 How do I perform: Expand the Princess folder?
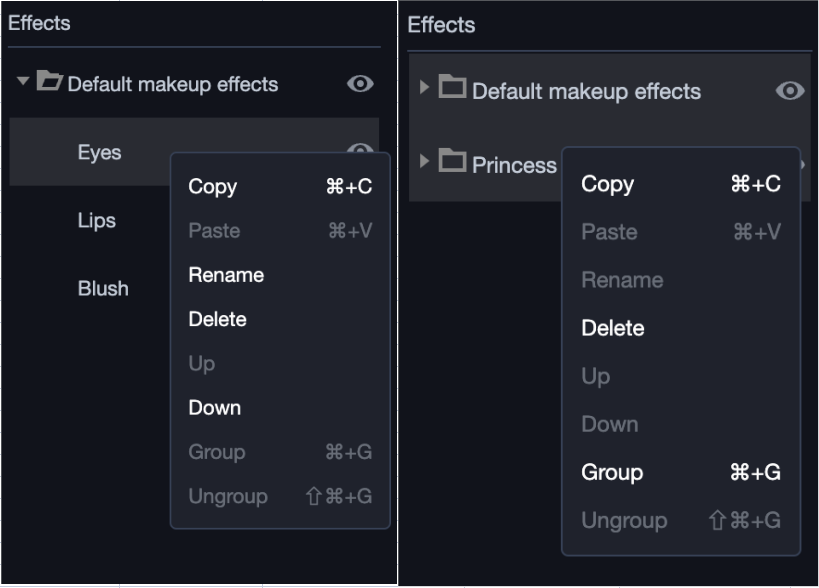coord(424,162)
